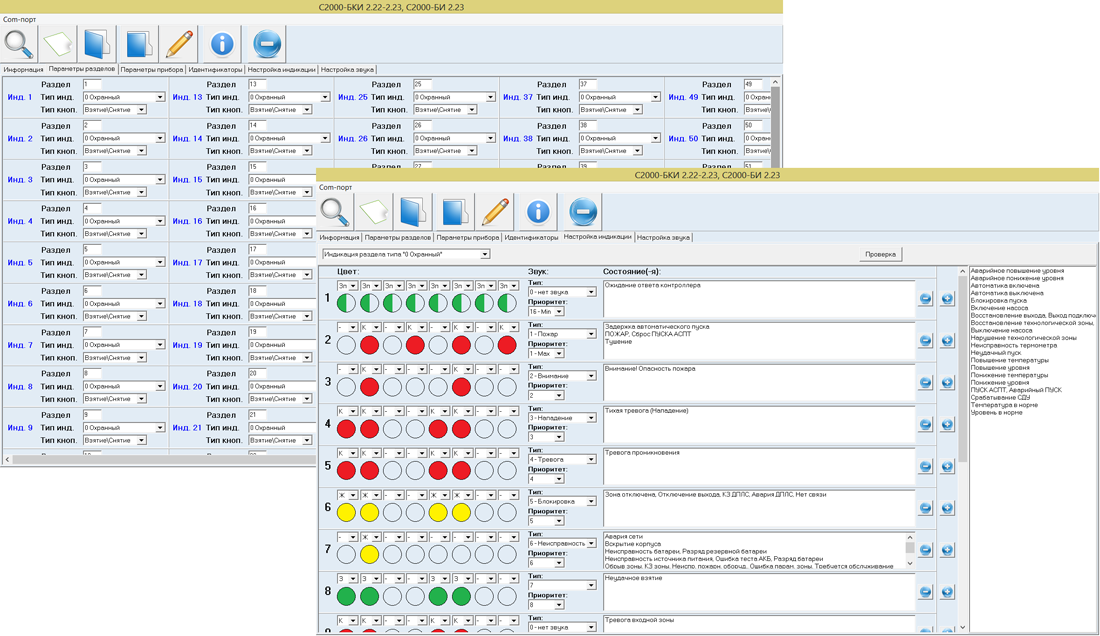This screenshot has width=1100, height=636.
Task: Open Тип инд. dropdown for Инд. 1
Action: (160, 98)
